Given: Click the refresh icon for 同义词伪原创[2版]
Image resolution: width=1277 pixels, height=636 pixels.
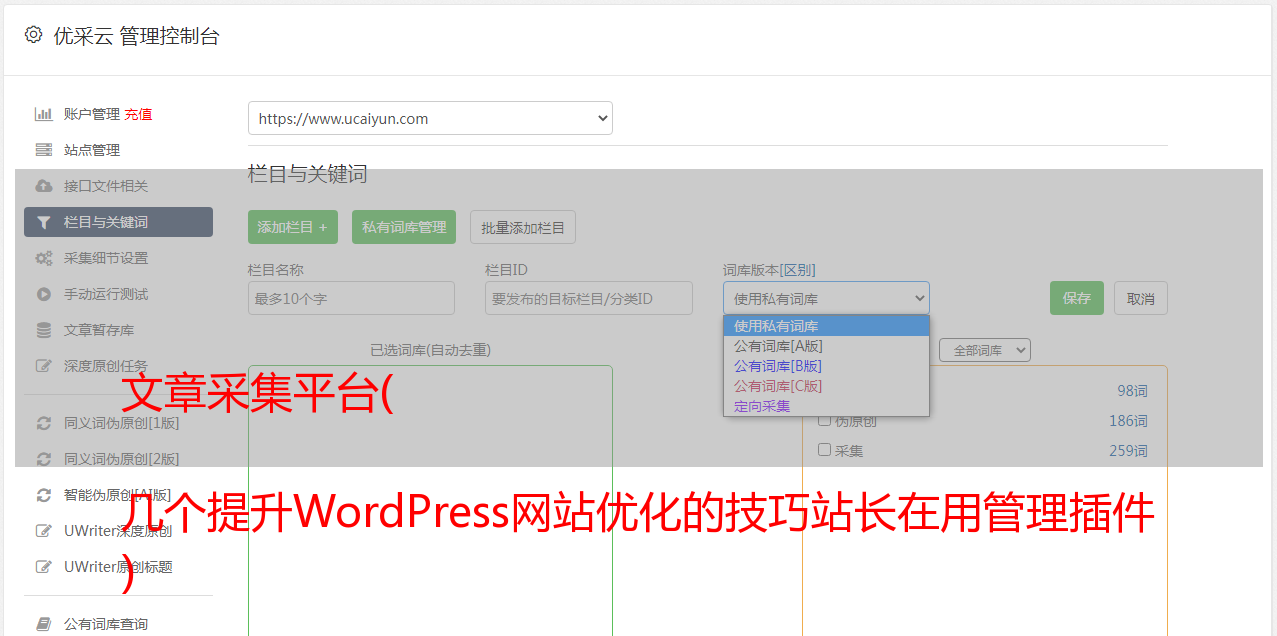Looking at the screenshot, I should [x=43, y=459].
